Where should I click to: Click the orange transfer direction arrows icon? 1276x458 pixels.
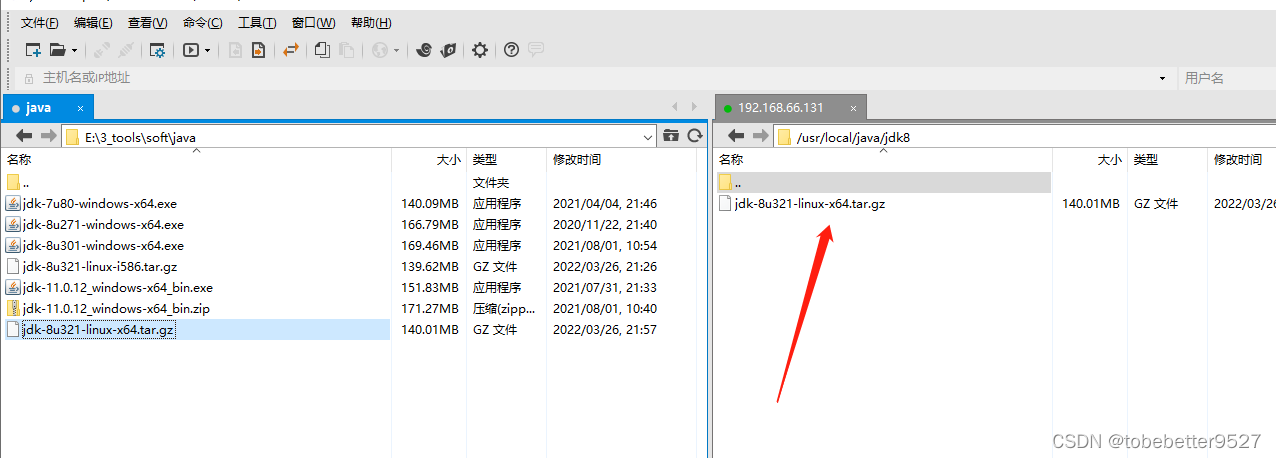coord(291,50)
